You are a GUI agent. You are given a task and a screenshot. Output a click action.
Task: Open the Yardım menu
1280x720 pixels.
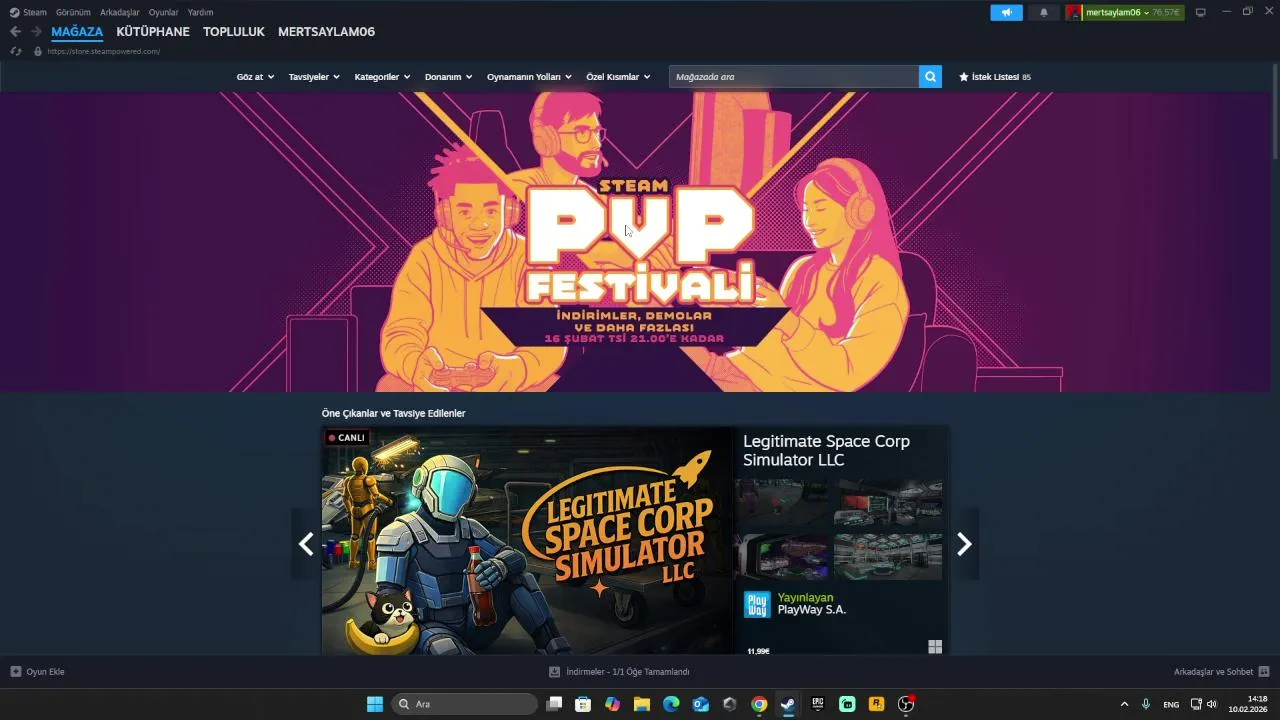tap(200, 12)
